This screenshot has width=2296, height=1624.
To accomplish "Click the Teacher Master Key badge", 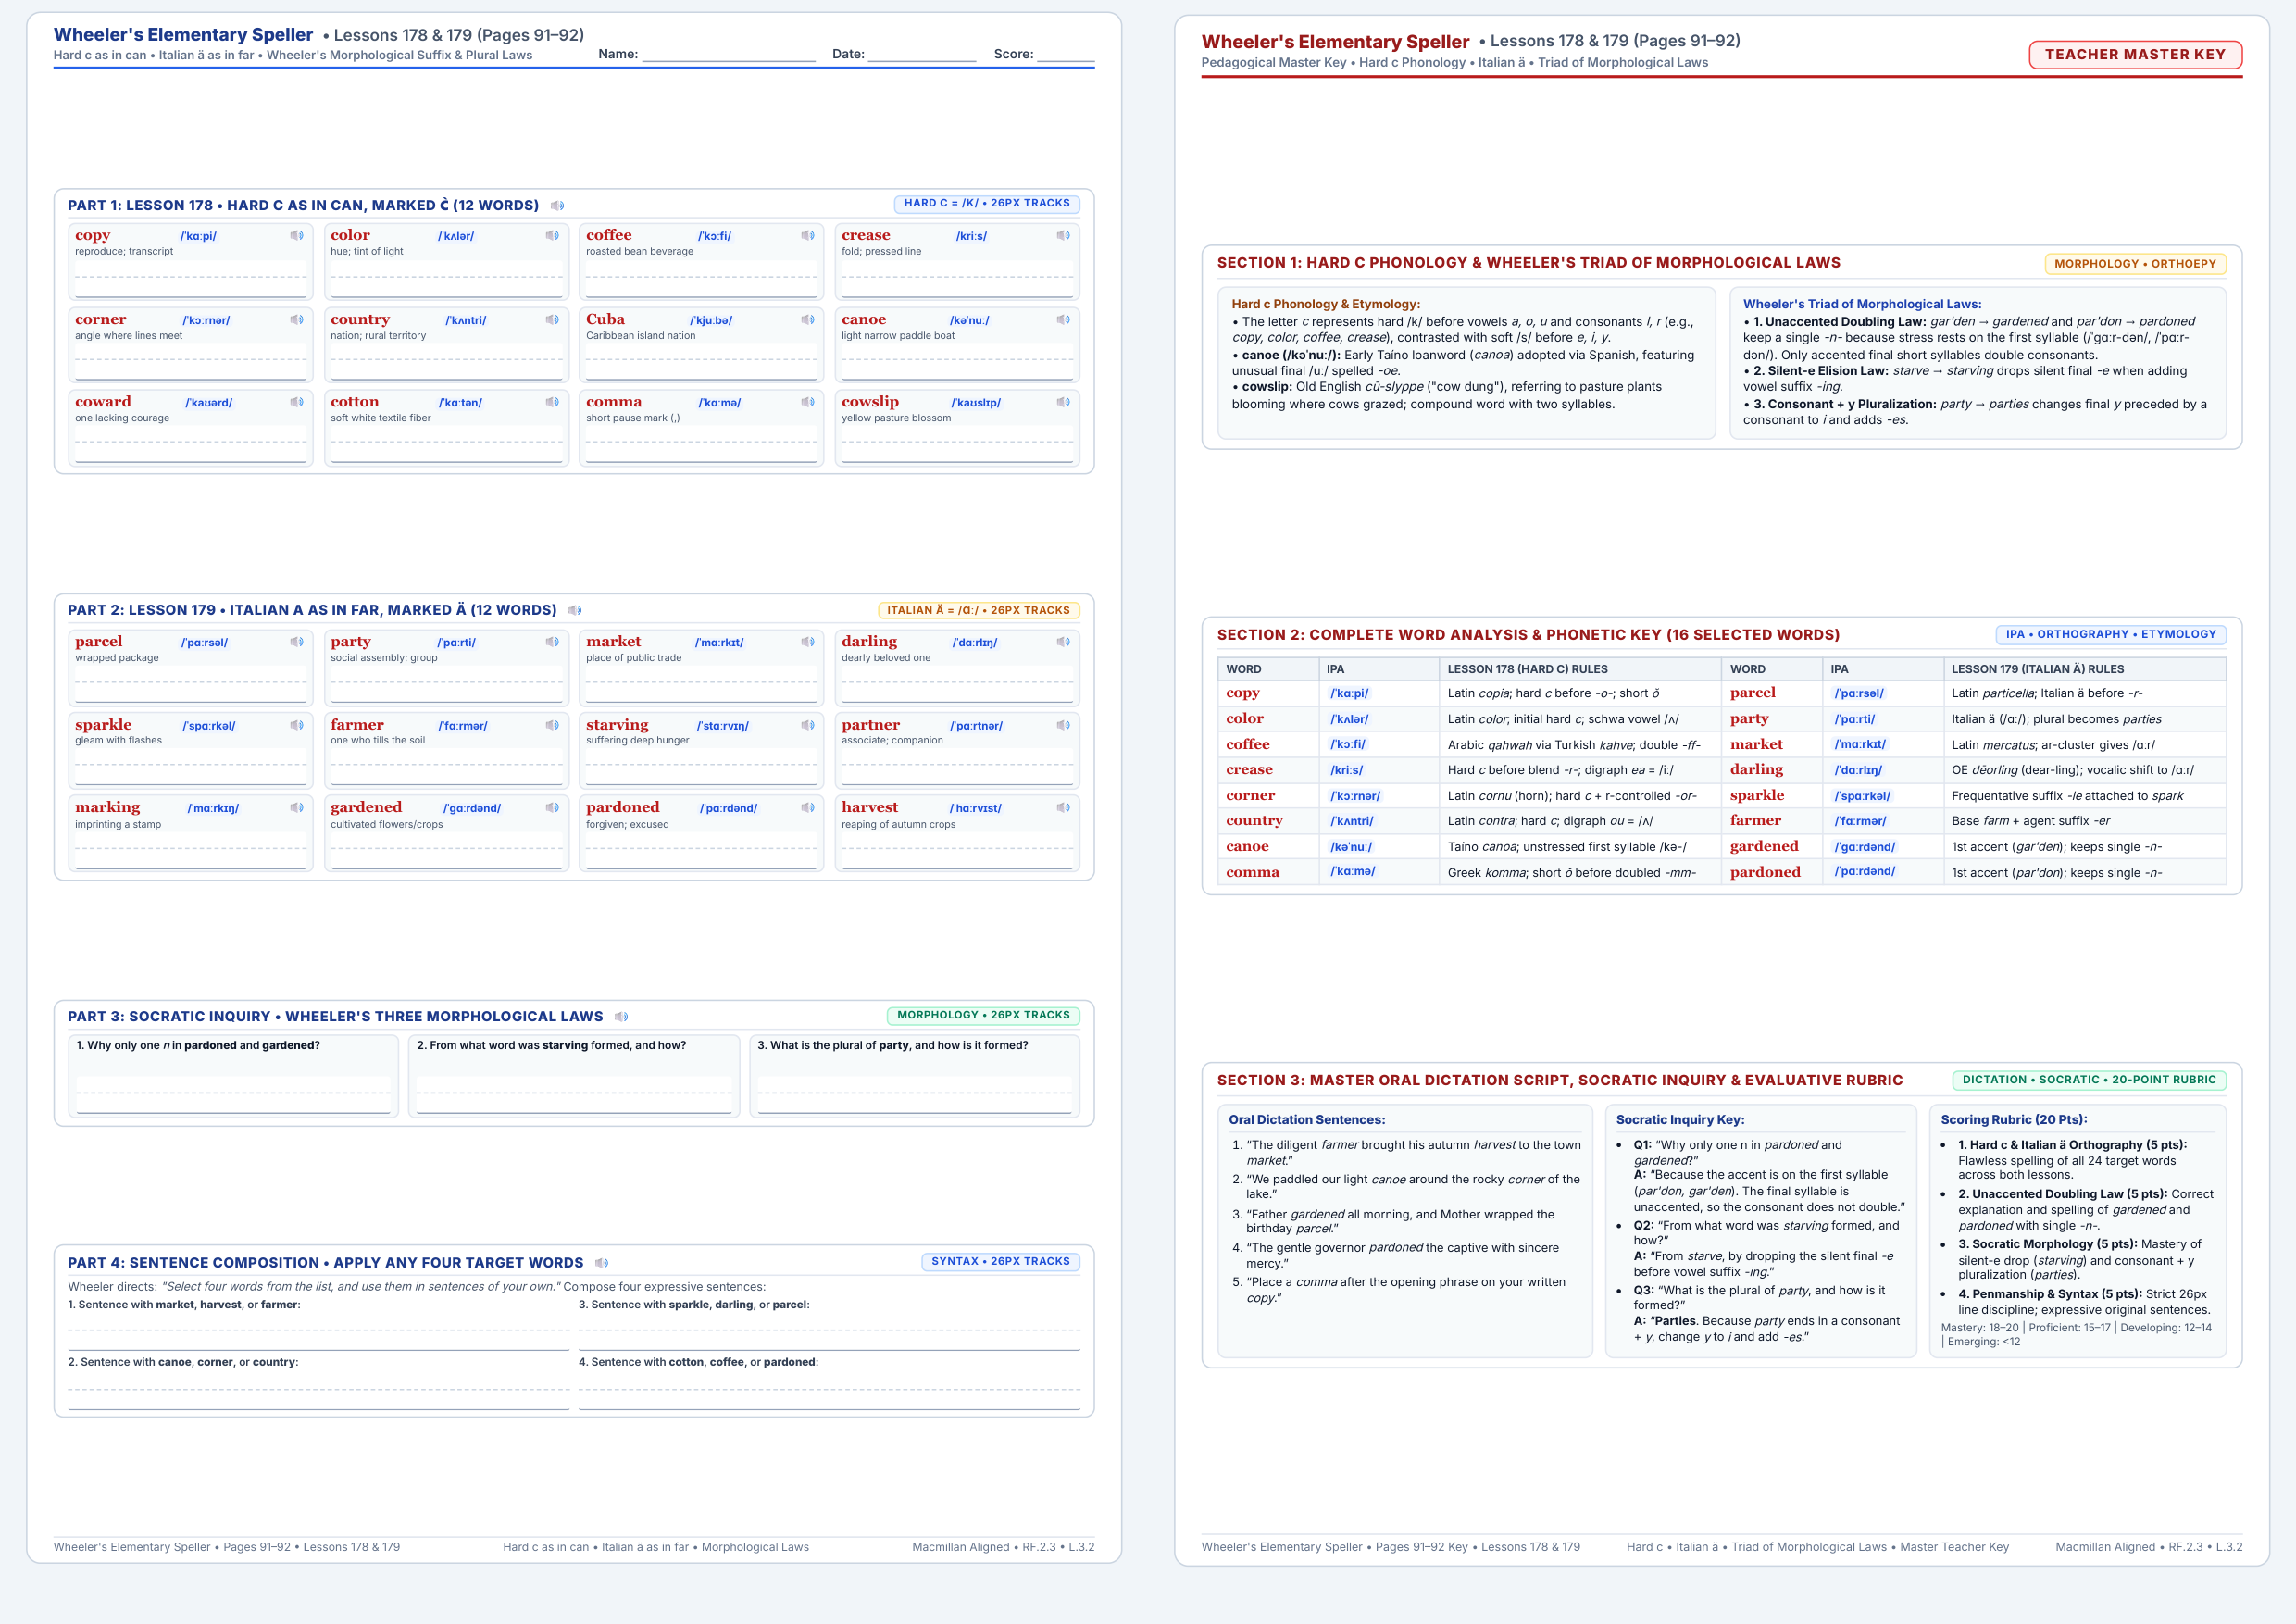I will pos(2135,55).
